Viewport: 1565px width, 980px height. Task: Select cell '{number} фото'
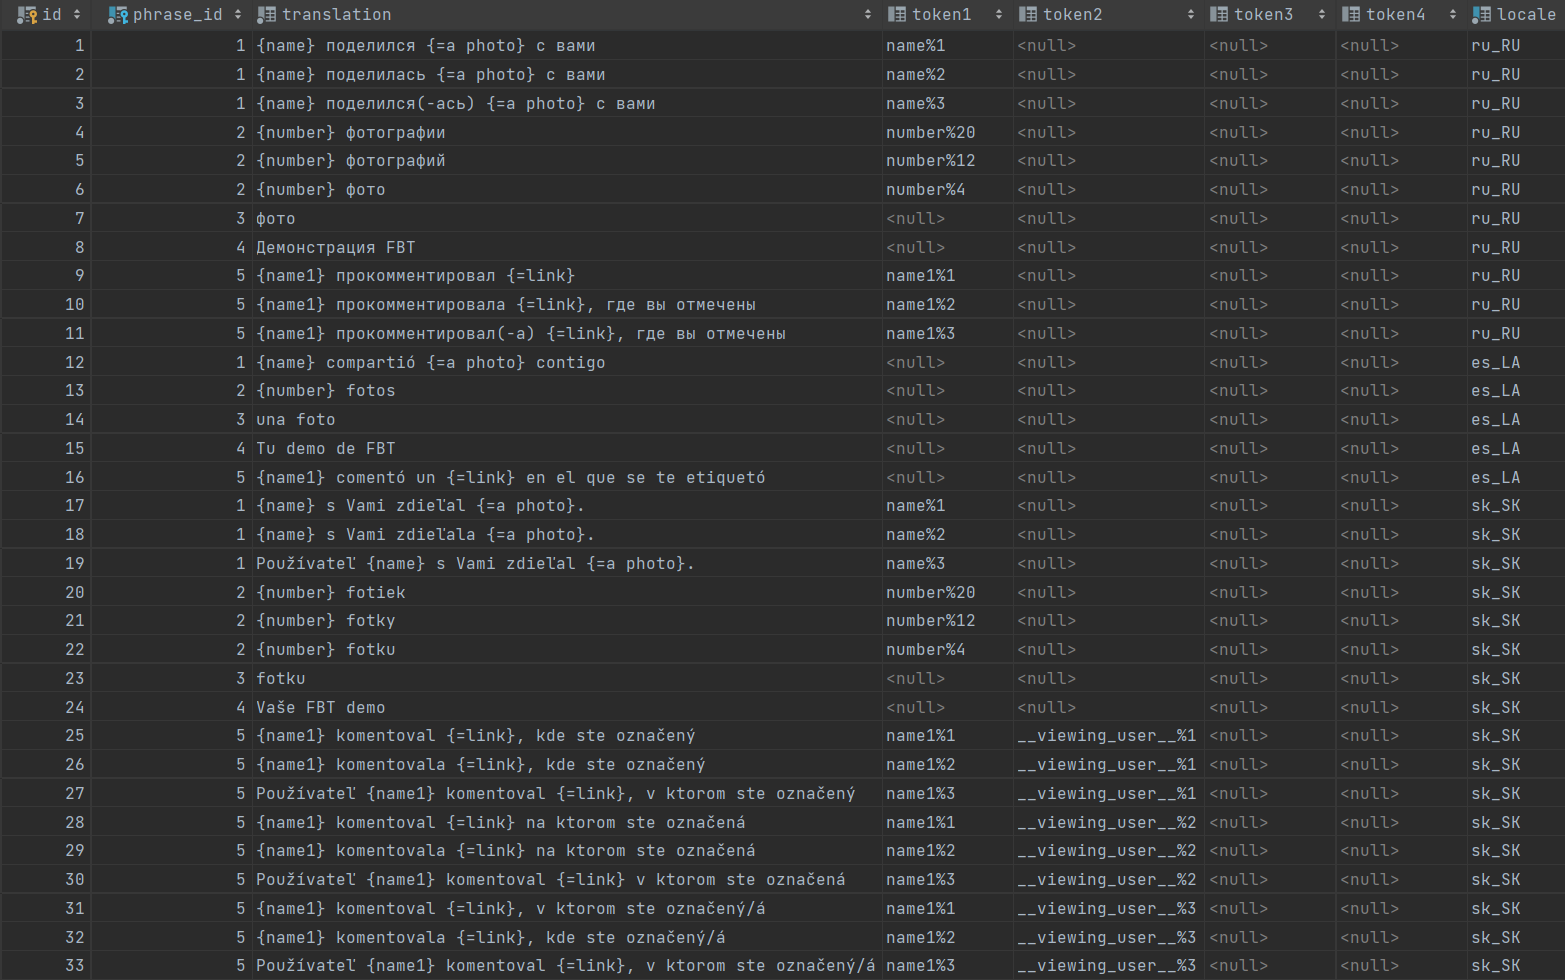(567, 190)
